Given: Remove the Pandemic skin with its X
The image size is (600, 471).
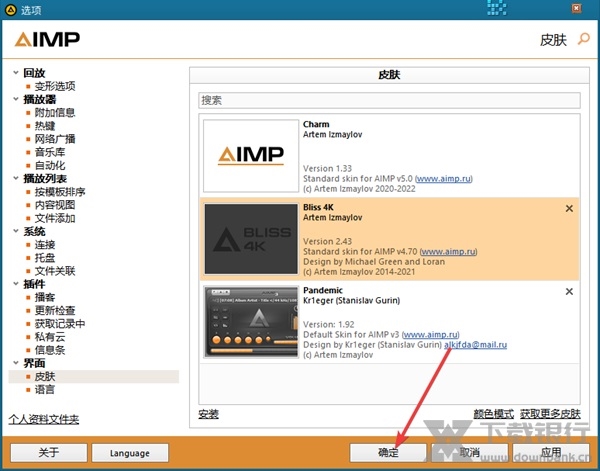Looking at the screenshot, I should point(569,292).
